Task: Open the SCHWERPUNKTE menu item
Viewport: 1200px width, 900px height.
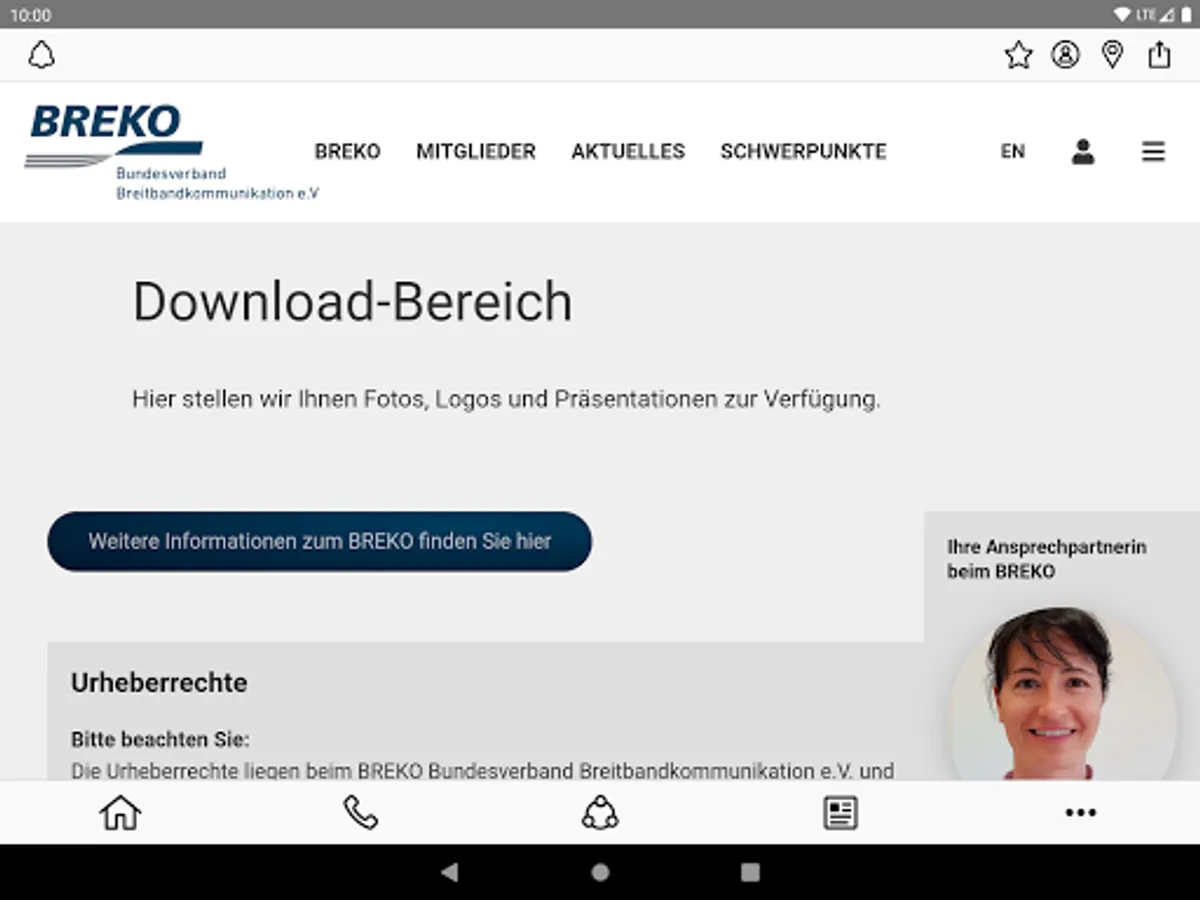Action: pyautogui.click(x=803, y=152)
